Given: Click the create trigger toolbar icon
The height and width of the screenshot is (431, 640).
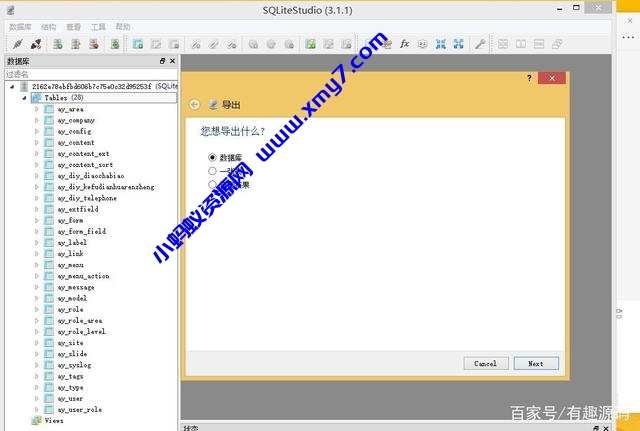Looking at the screenshot, I should (x=253, y=44).
